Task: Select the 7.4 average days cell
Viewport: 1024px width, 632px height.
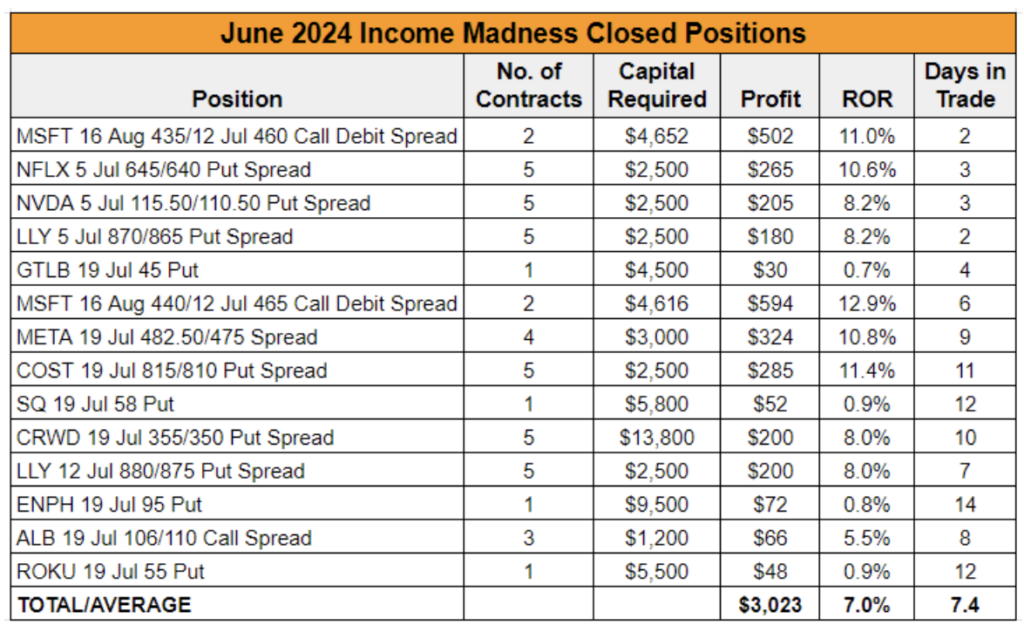Action: pos(965,605)
